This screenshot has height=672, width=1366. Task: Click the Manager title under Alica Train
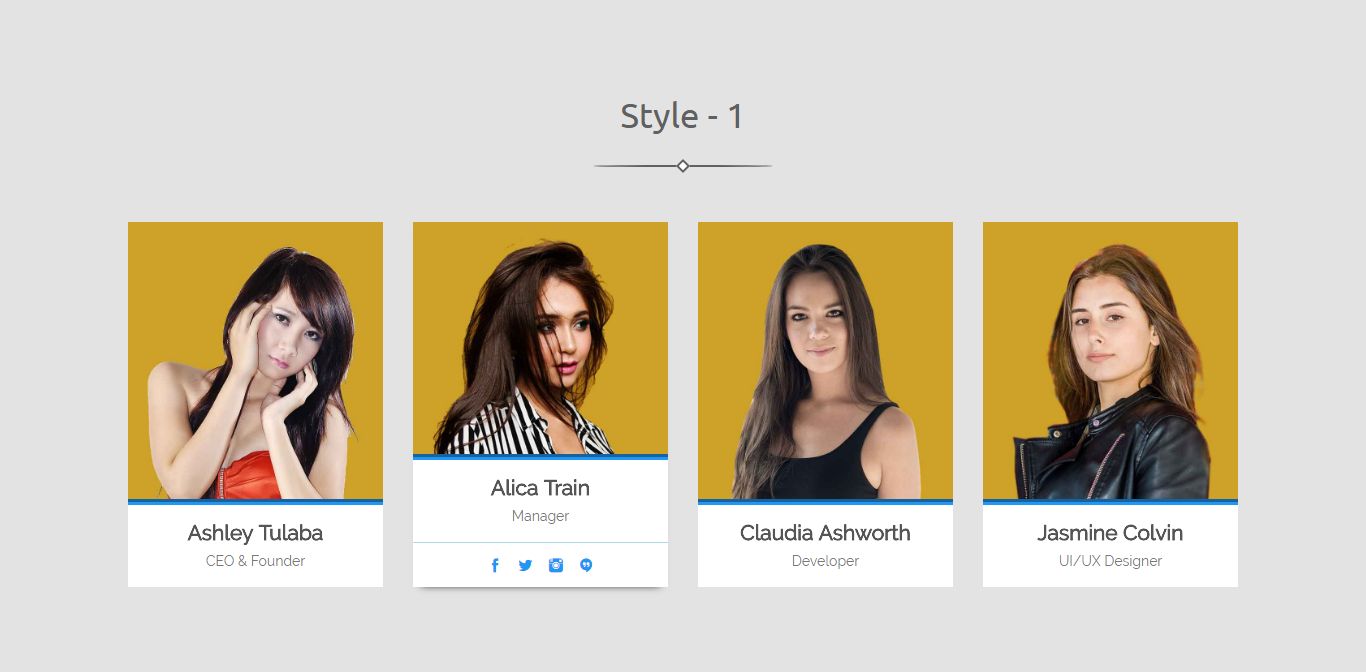[x=540, y=516]
